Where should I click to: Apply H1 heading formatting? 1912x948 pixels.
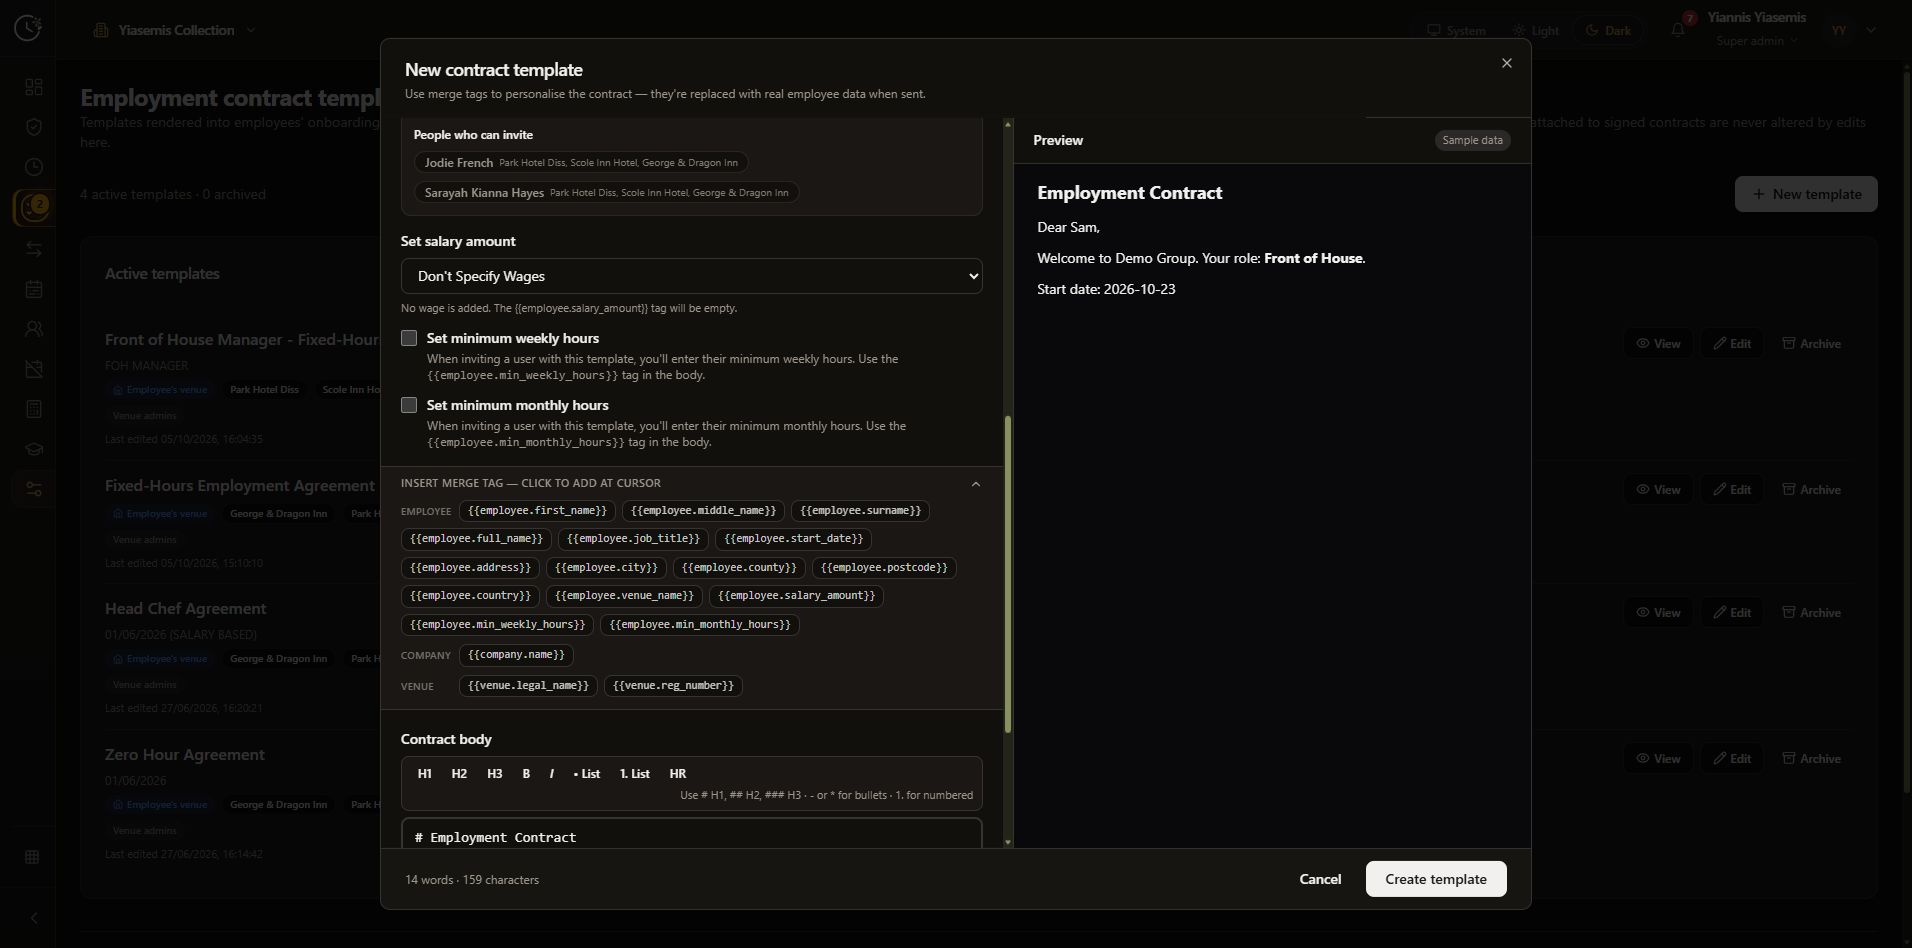[425, 774]
